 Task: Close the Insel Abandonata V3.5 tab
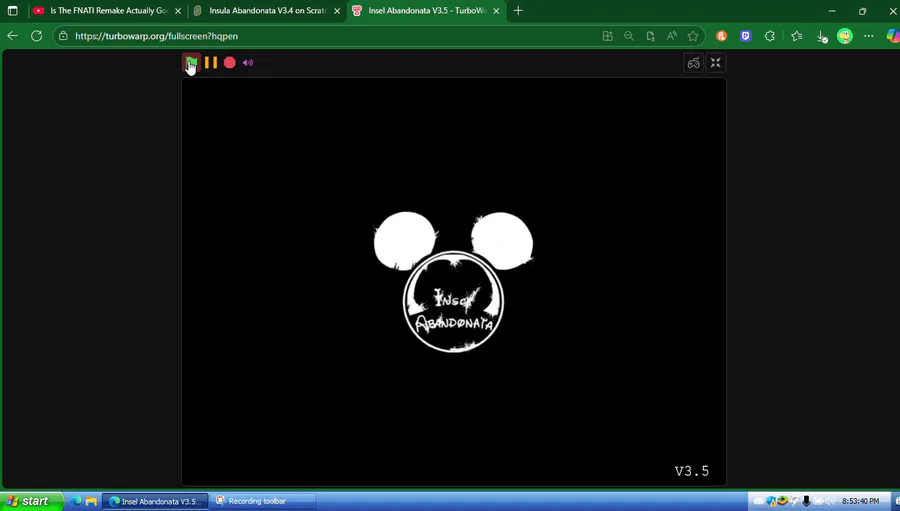tap(496, 10)
